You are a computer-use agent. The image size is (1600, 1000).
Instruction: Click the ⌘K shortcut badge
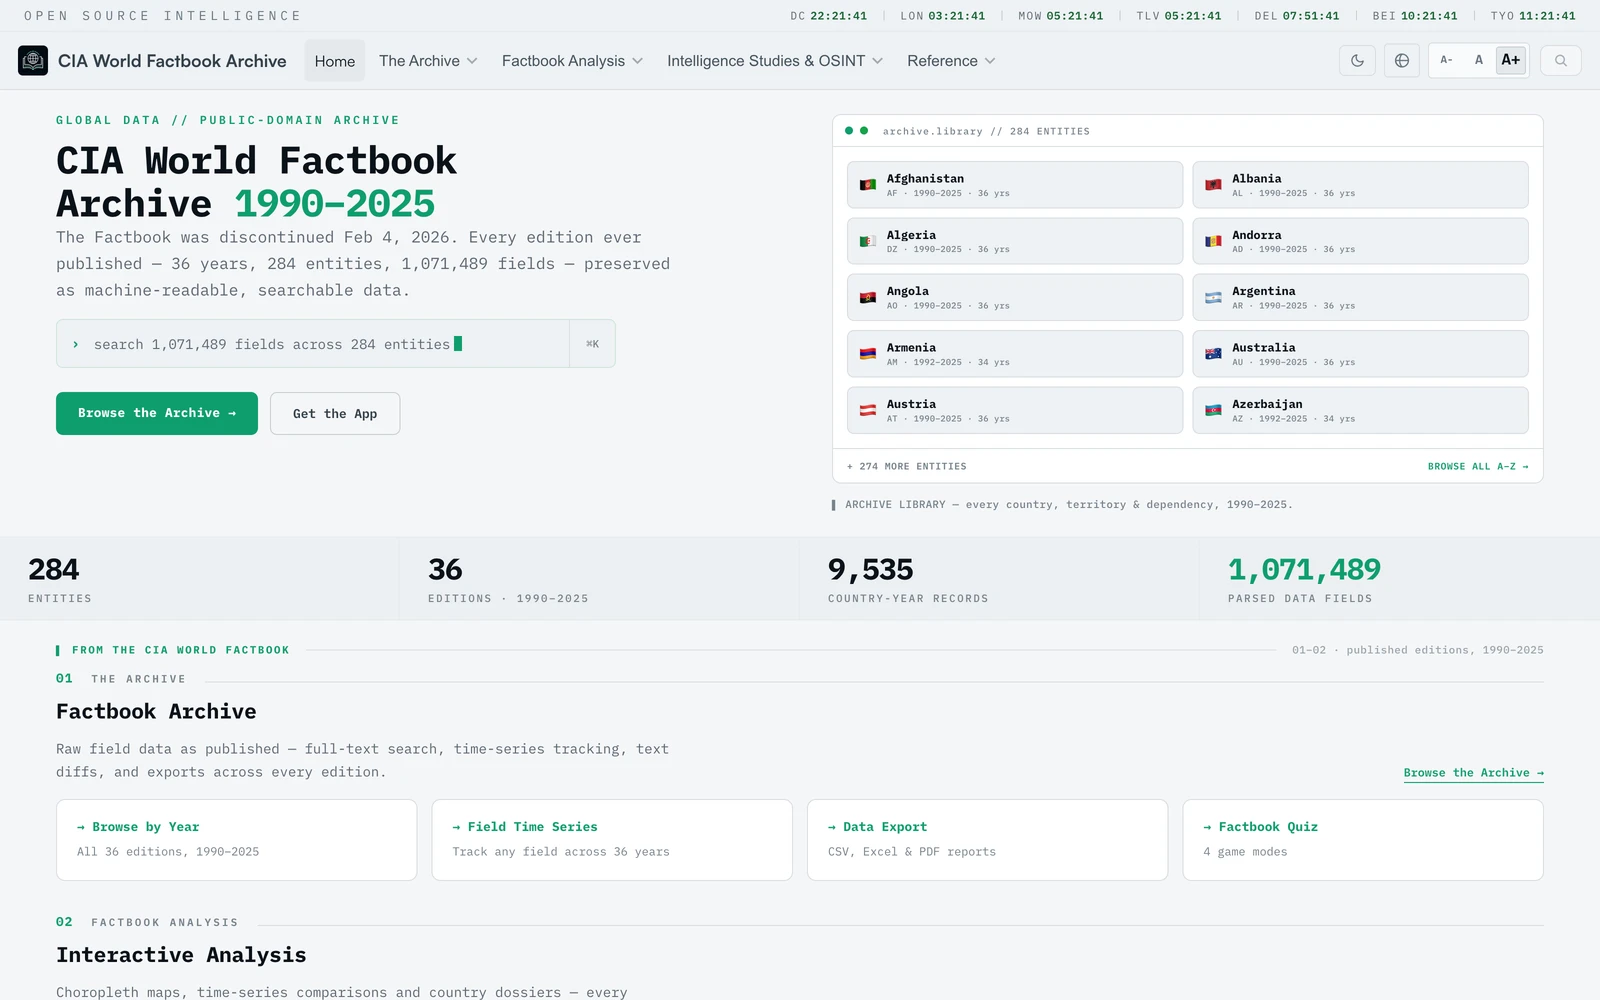coord(592,344)
